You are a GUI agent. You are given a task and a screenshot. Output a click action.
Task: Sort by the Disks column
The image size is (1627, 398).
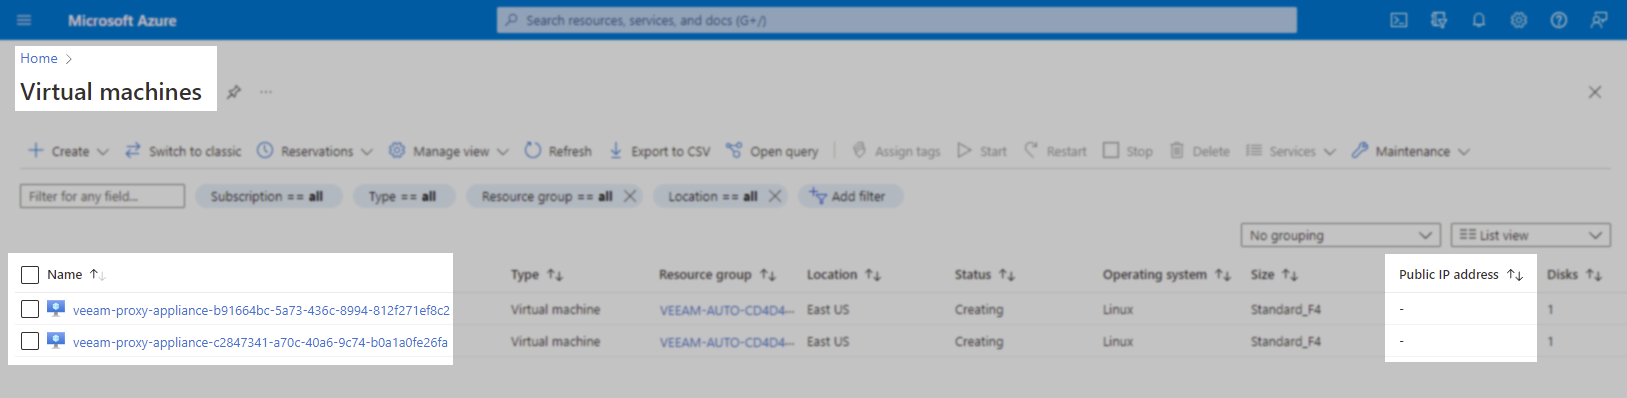(x=1574, y=275)
